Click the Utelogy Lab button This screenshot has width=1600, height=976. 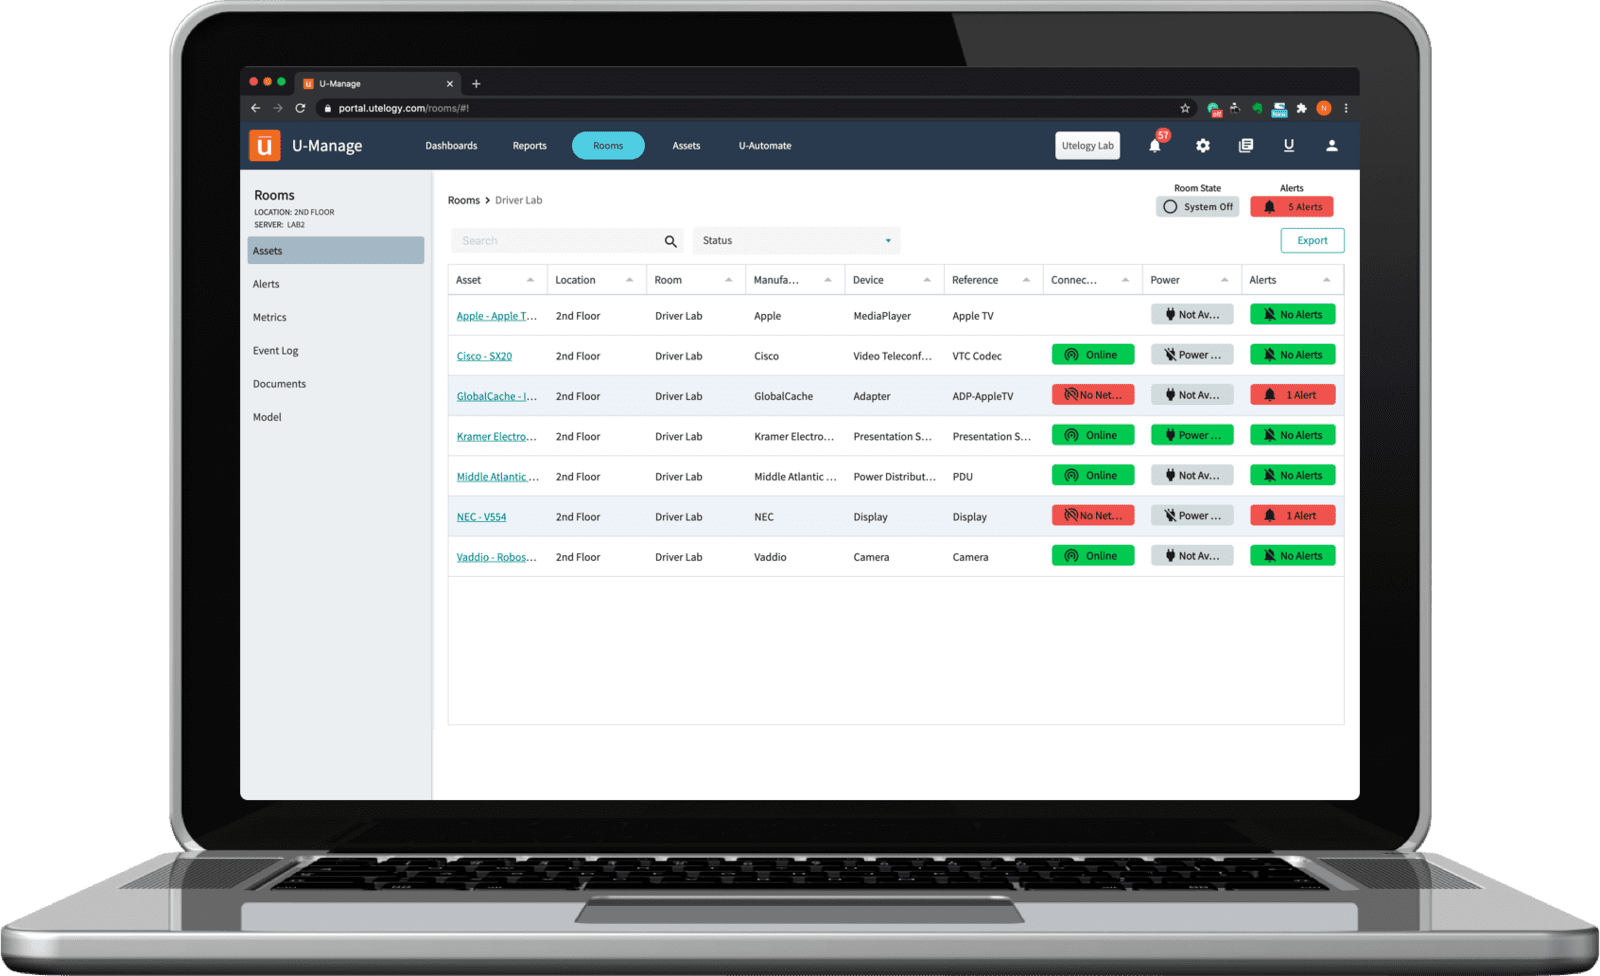coord(1087,146)
